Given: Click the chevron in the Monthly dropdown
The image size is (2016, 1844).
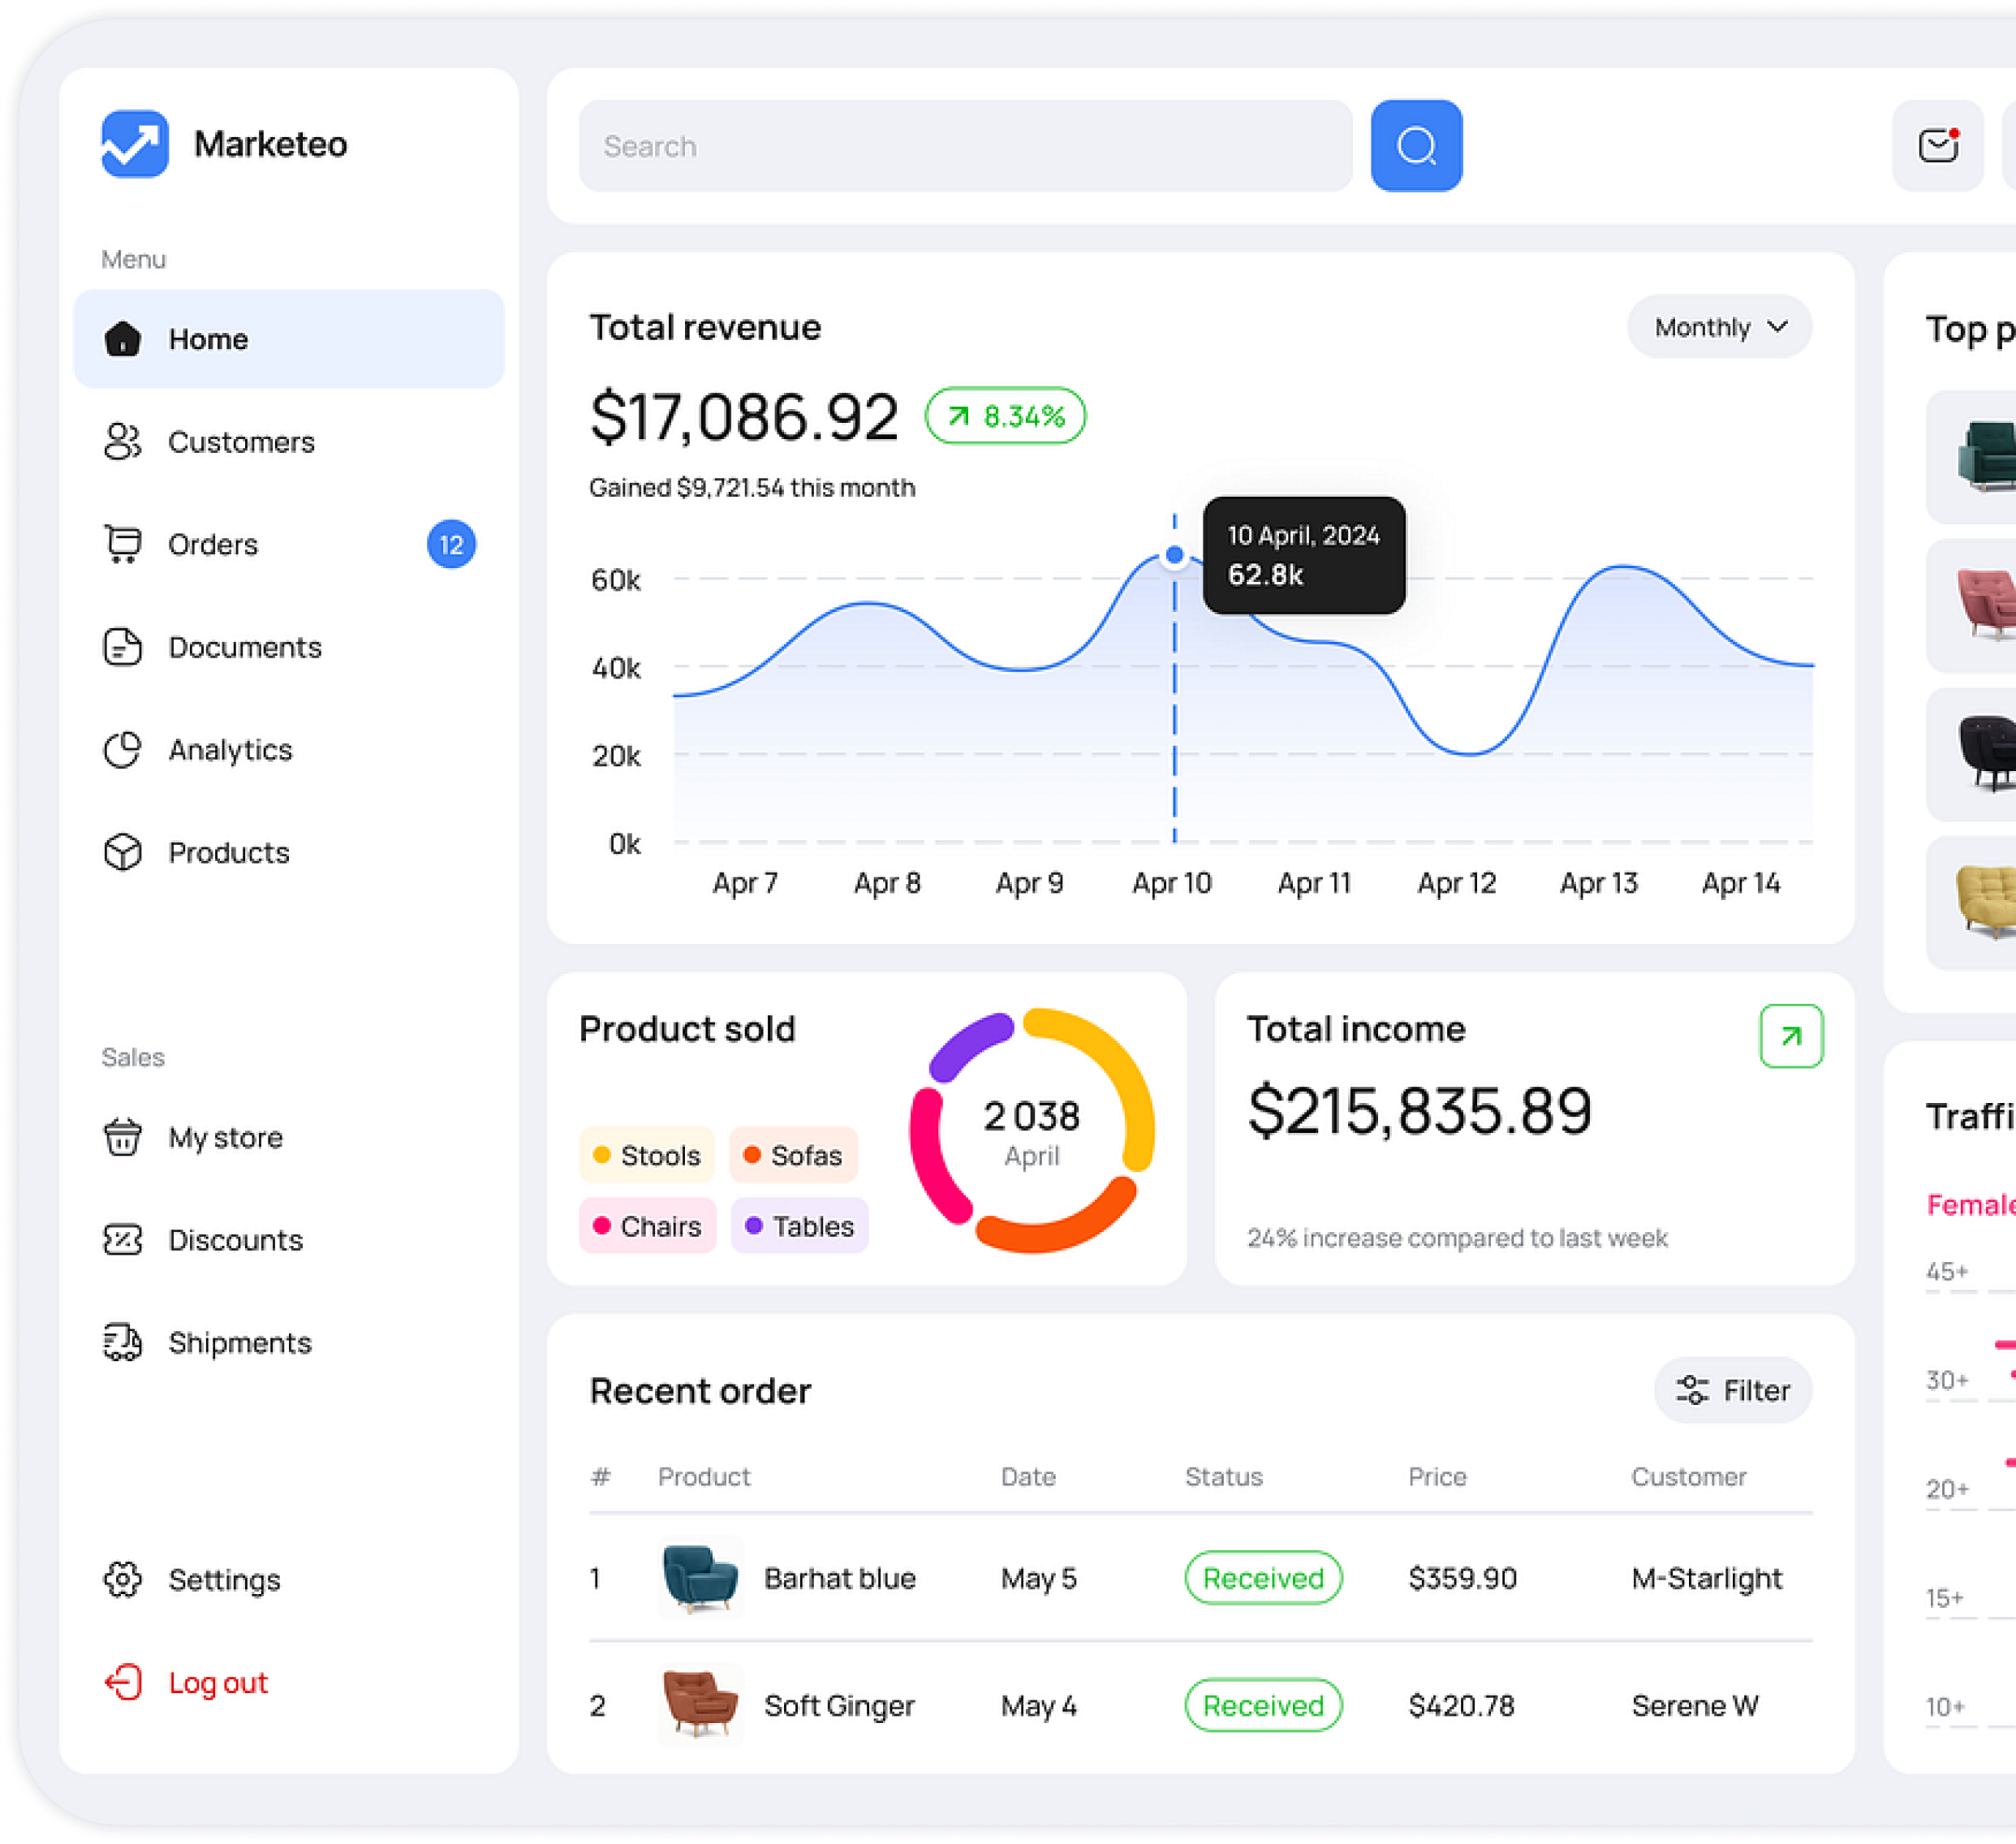Looking at the screenshot, I should tap(1777, 327).
